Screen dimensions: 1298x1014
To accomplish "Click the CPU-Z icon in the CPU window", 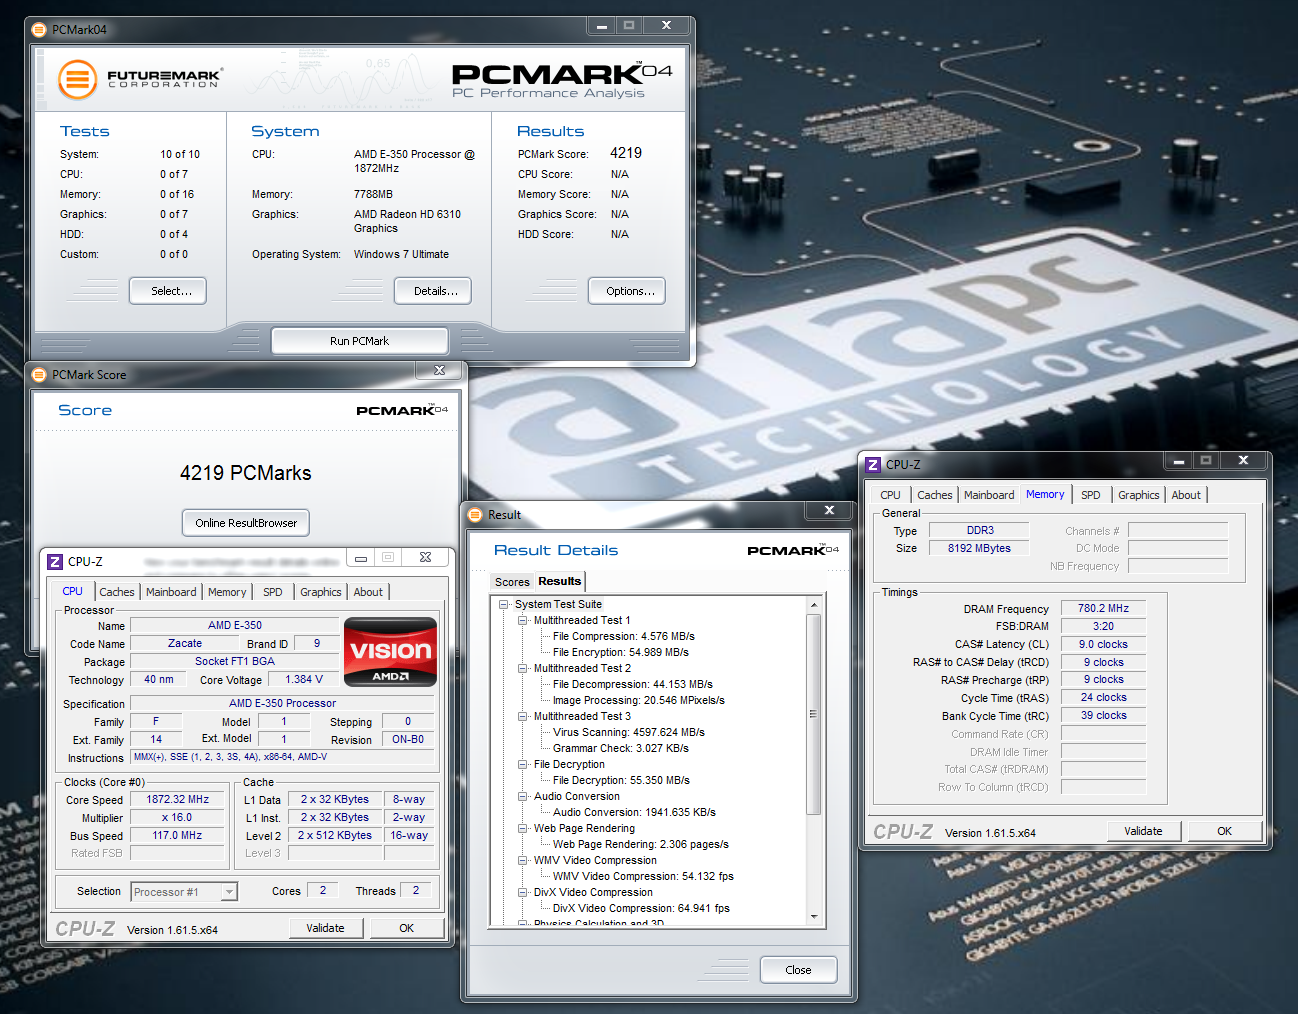I will (x=55, y=562).
